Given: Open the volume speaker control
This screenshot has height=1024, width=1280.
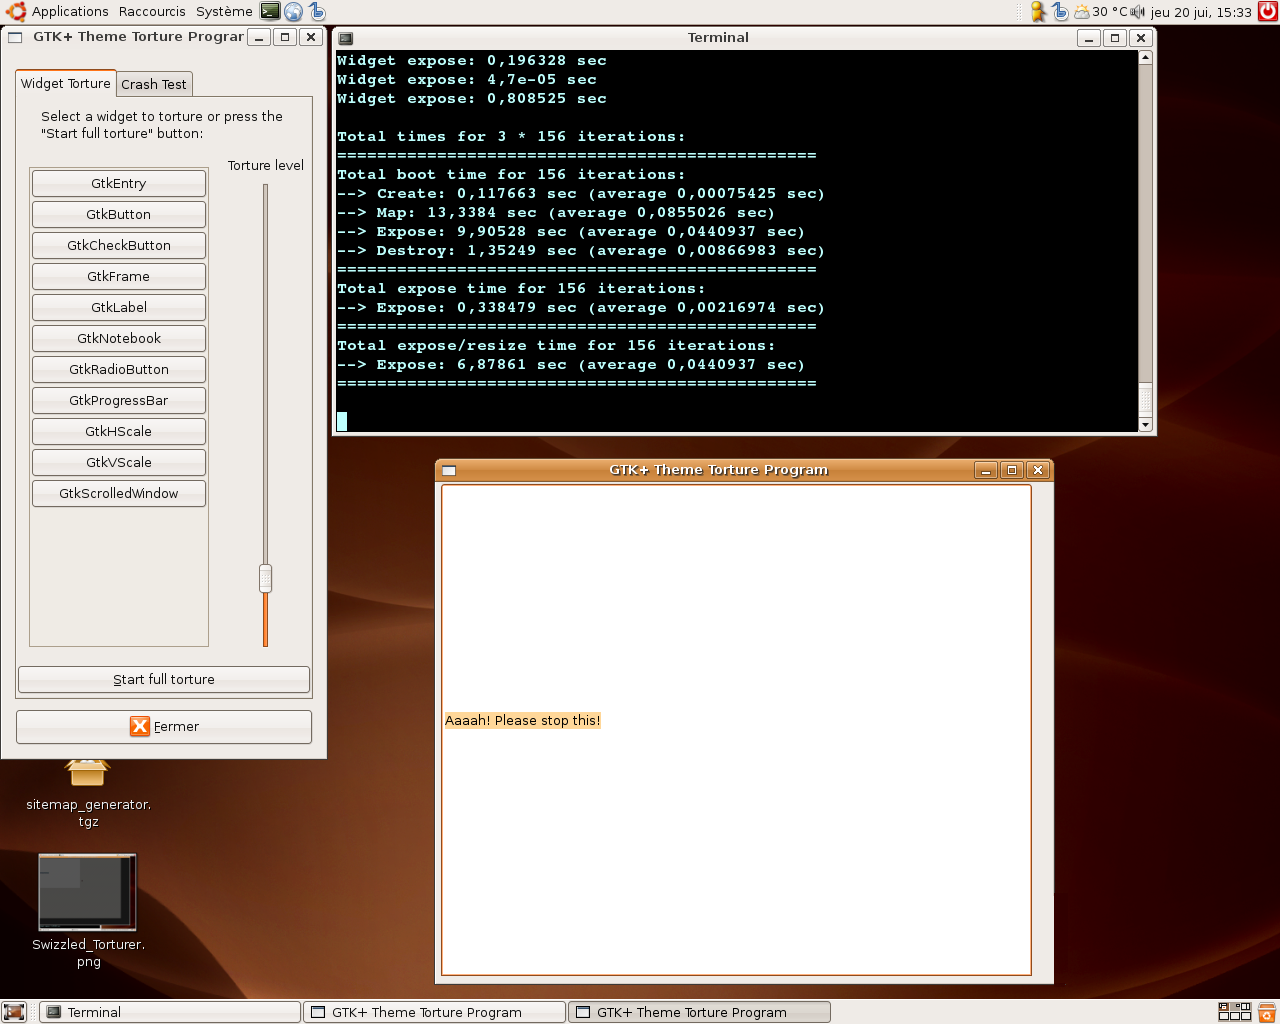Looking at the screenshot, I should pos(1137,12).
